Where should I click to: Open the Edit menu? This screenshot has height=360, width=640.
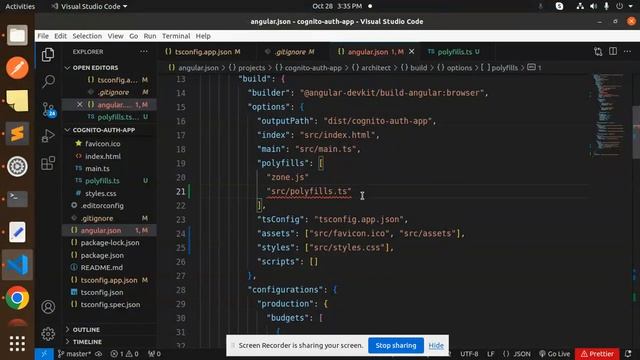[60, 36]
